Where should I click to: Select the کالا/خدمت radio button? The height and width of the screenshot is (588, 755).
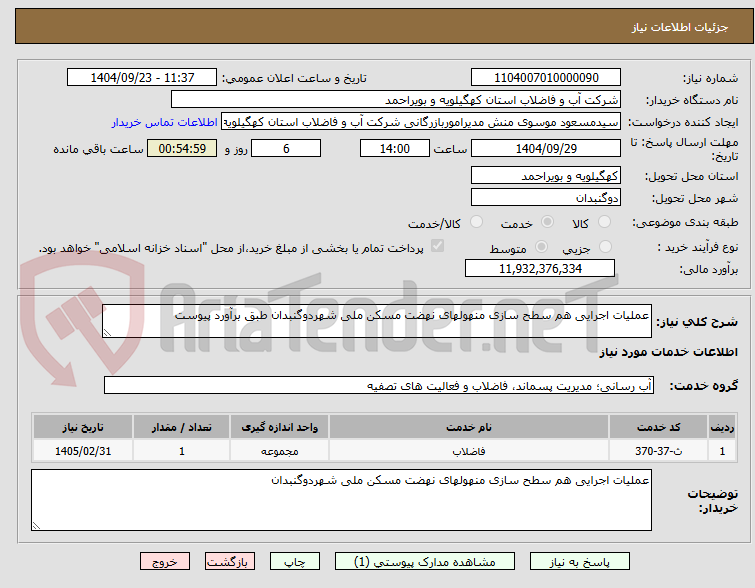(x=476, y=222)
